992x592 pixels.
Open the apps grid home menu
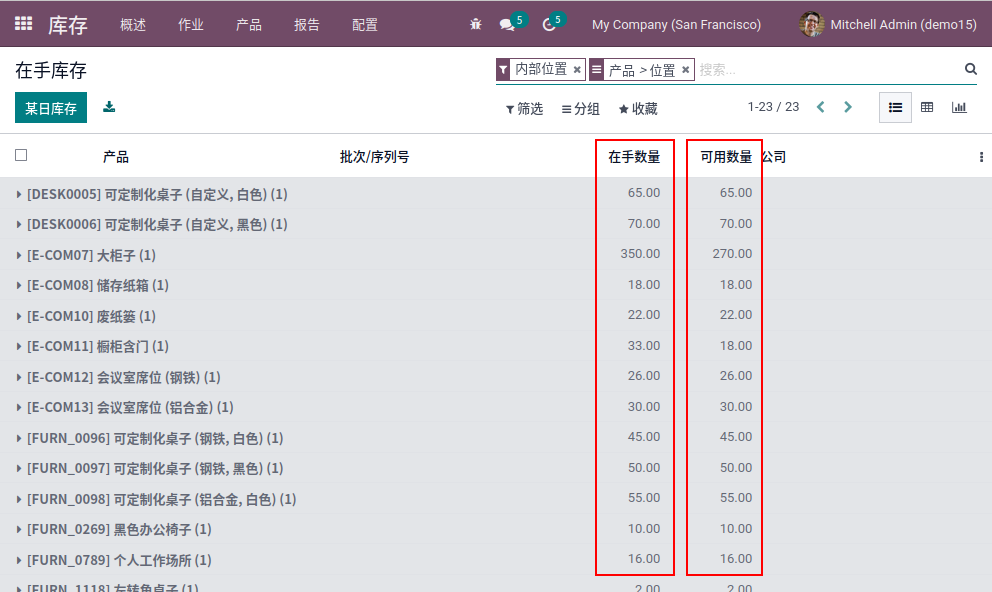(23, 24)
